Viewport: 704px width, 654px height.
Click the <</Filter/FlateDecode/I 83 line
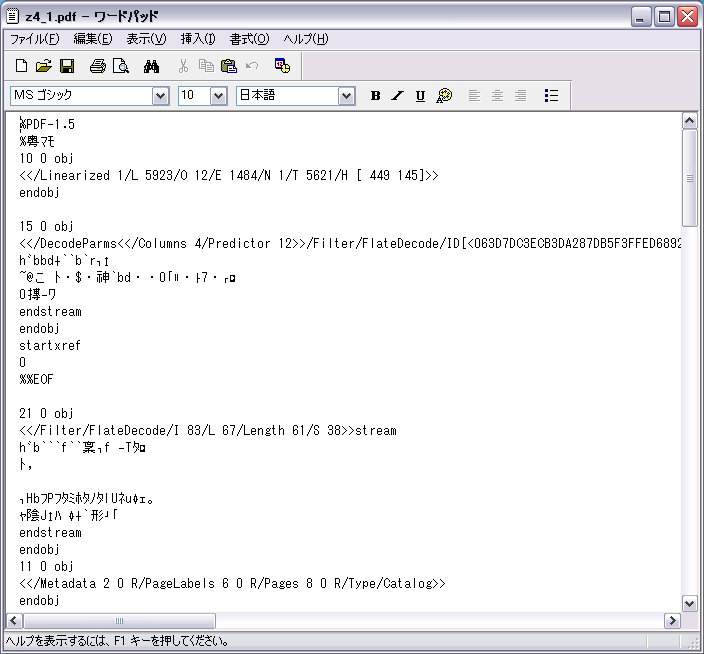pos(208,431)
